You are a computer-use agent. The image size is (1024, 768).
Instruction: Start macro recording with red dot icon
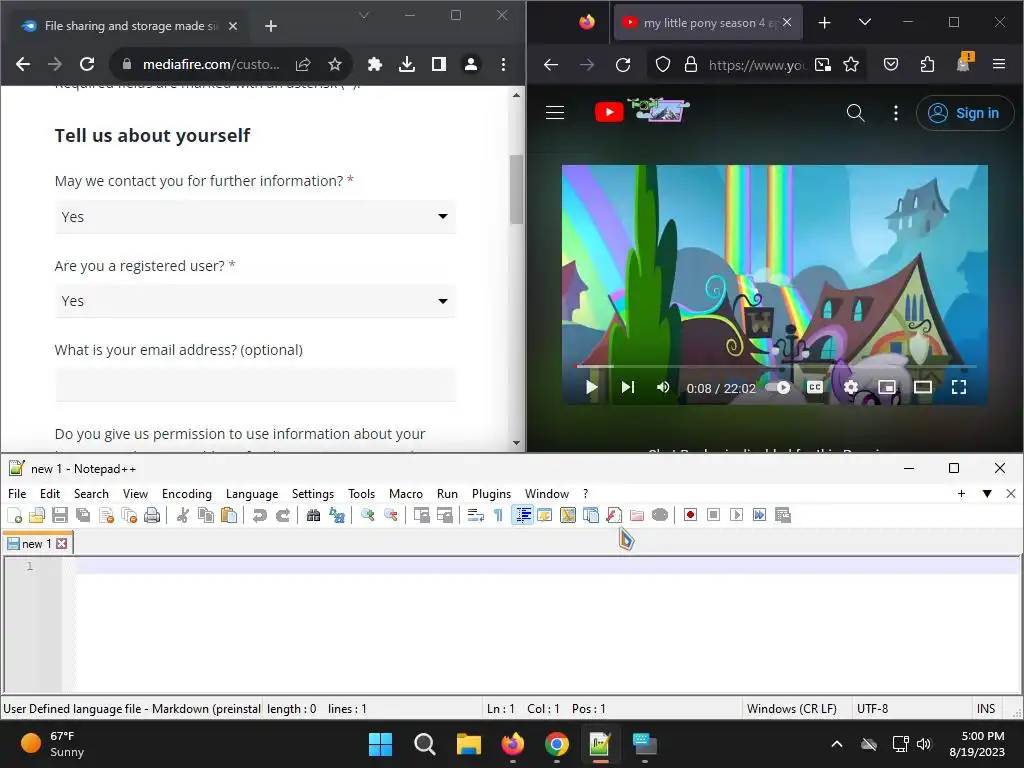[x=690, y=515]
